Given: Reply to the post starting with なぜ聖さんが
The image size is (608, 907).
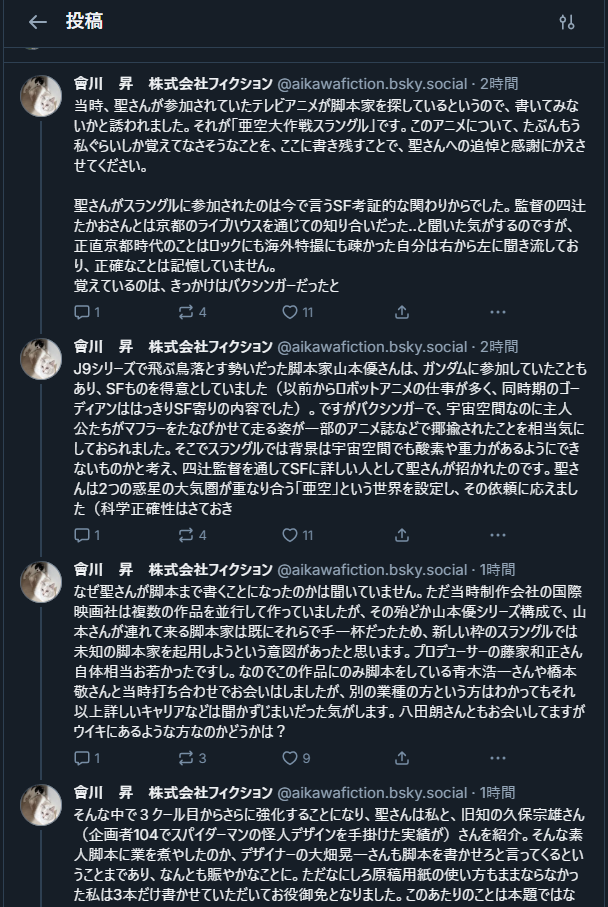Looking at the screenshot, I should coord(82,758).
